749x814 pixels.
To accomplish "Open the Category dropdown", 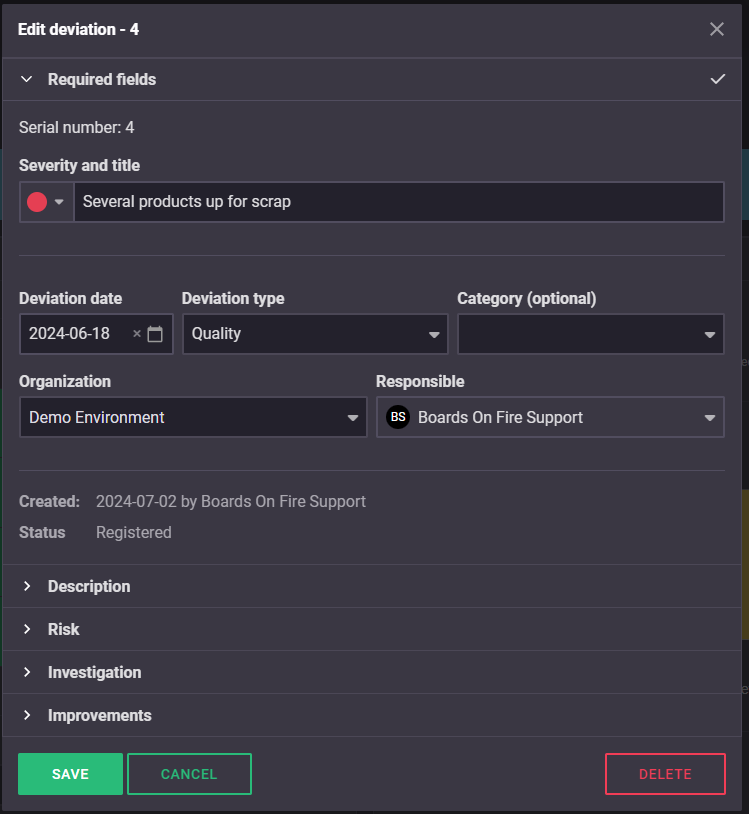I will [x=590, y=334].
